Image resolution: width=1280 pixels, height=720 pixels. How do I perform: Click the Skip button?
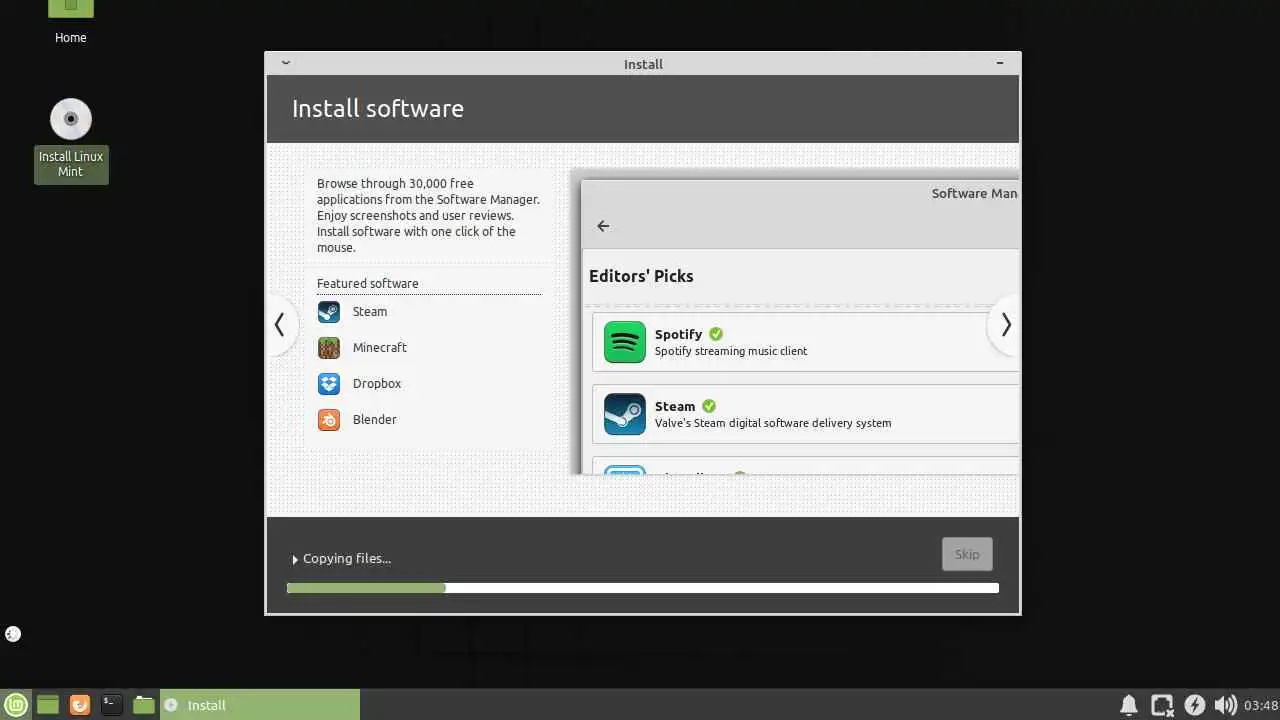967,554
